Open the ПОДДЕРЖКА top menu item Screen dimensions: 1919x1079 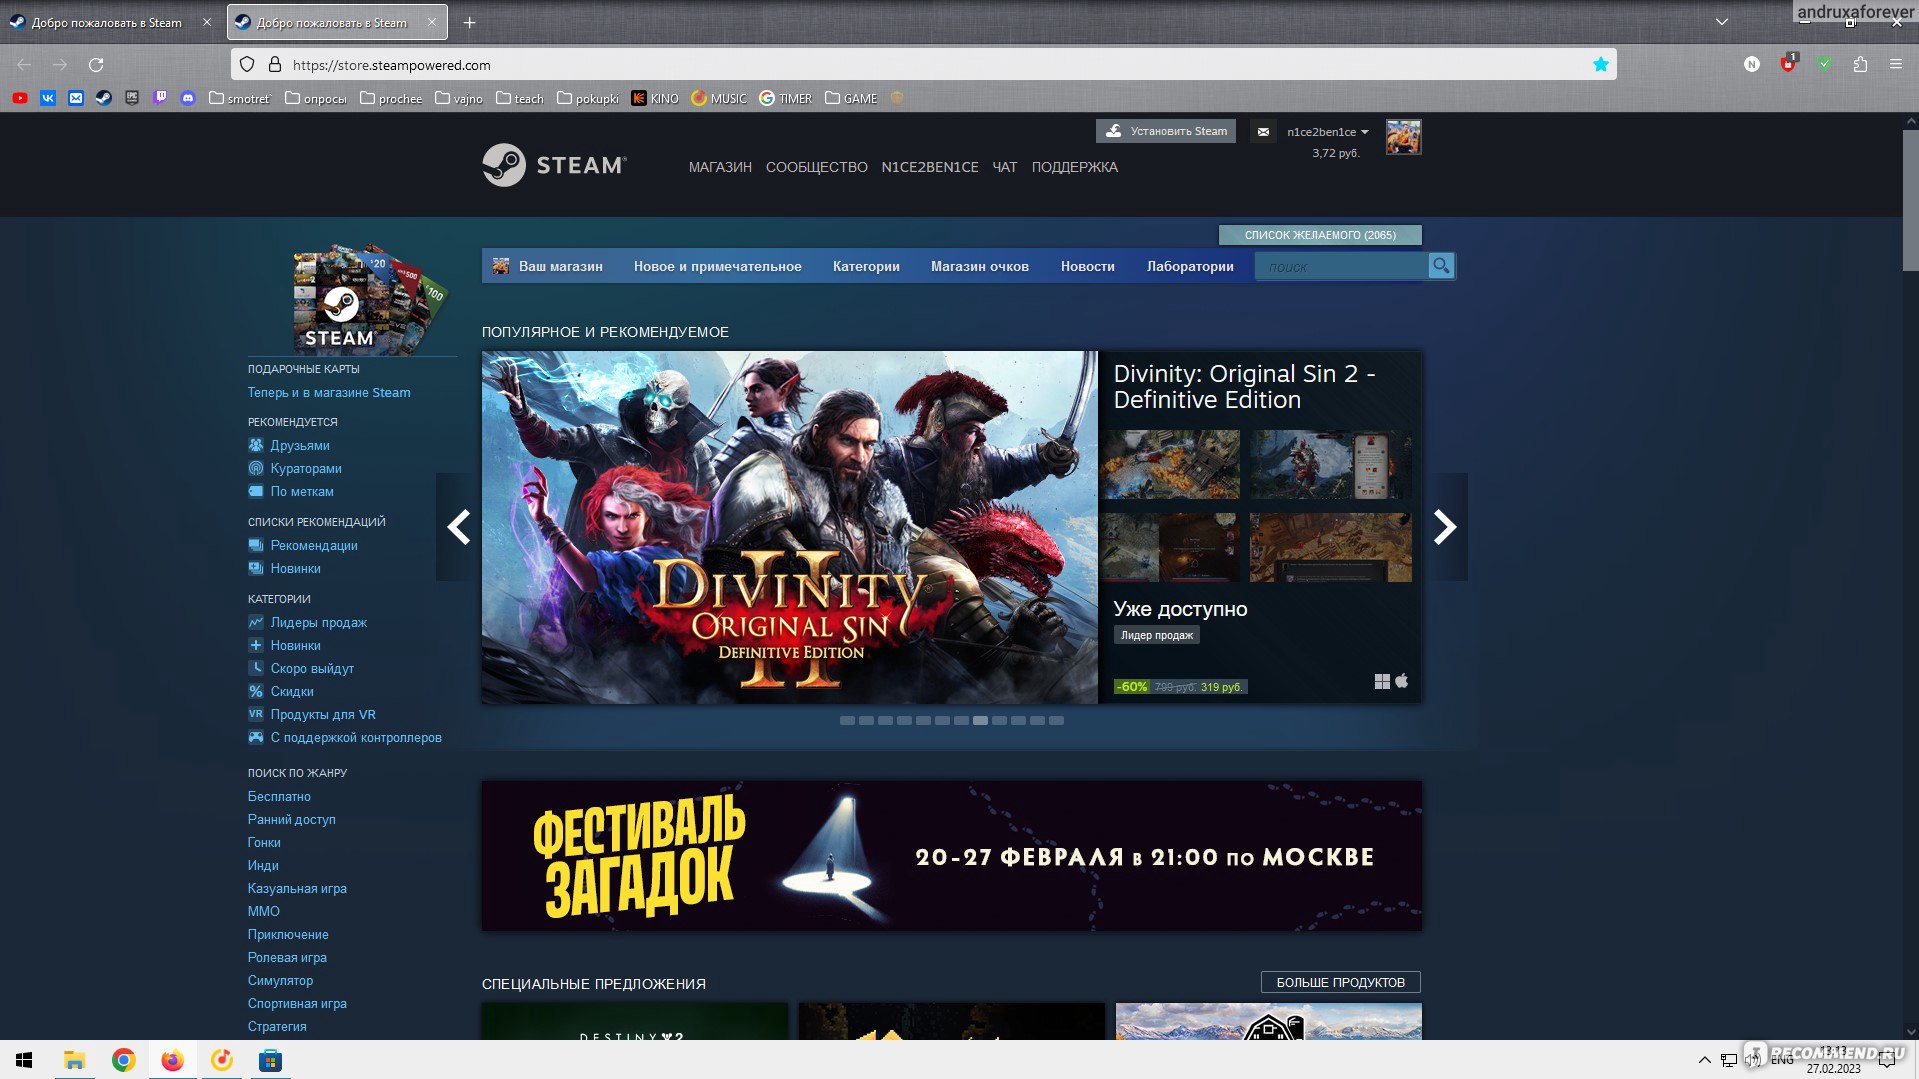[1075, 167]
